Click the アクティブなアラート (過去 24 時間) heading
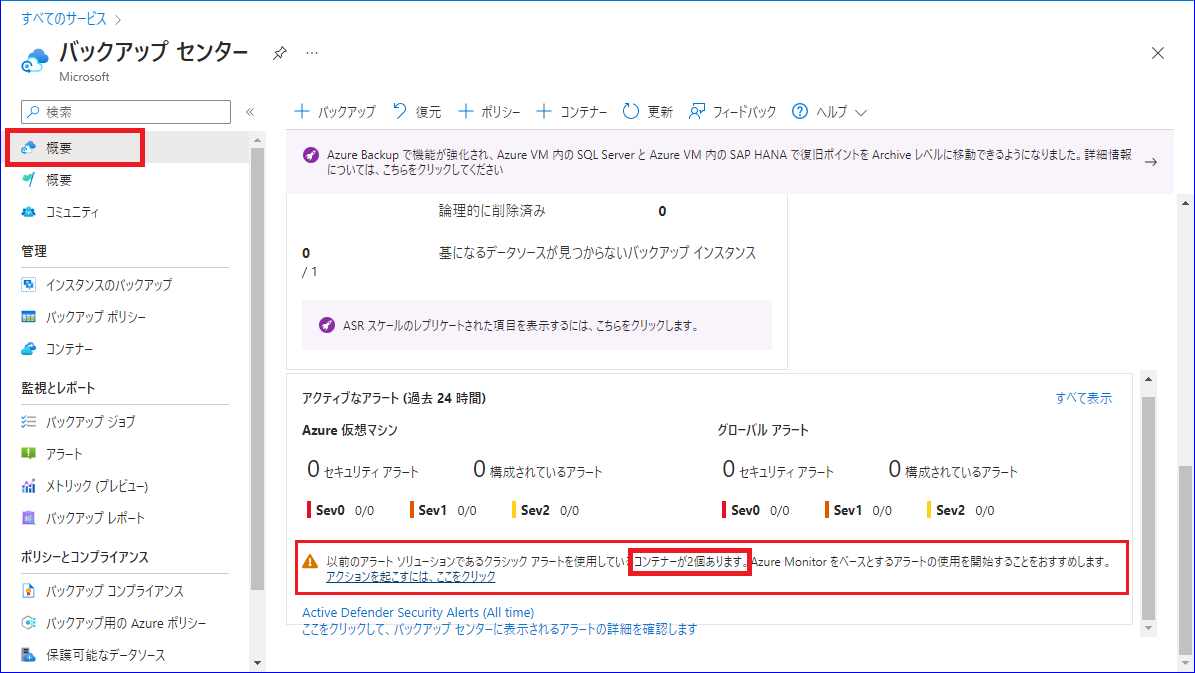Viewport: 1195px width, 673px height. point(393,398)
